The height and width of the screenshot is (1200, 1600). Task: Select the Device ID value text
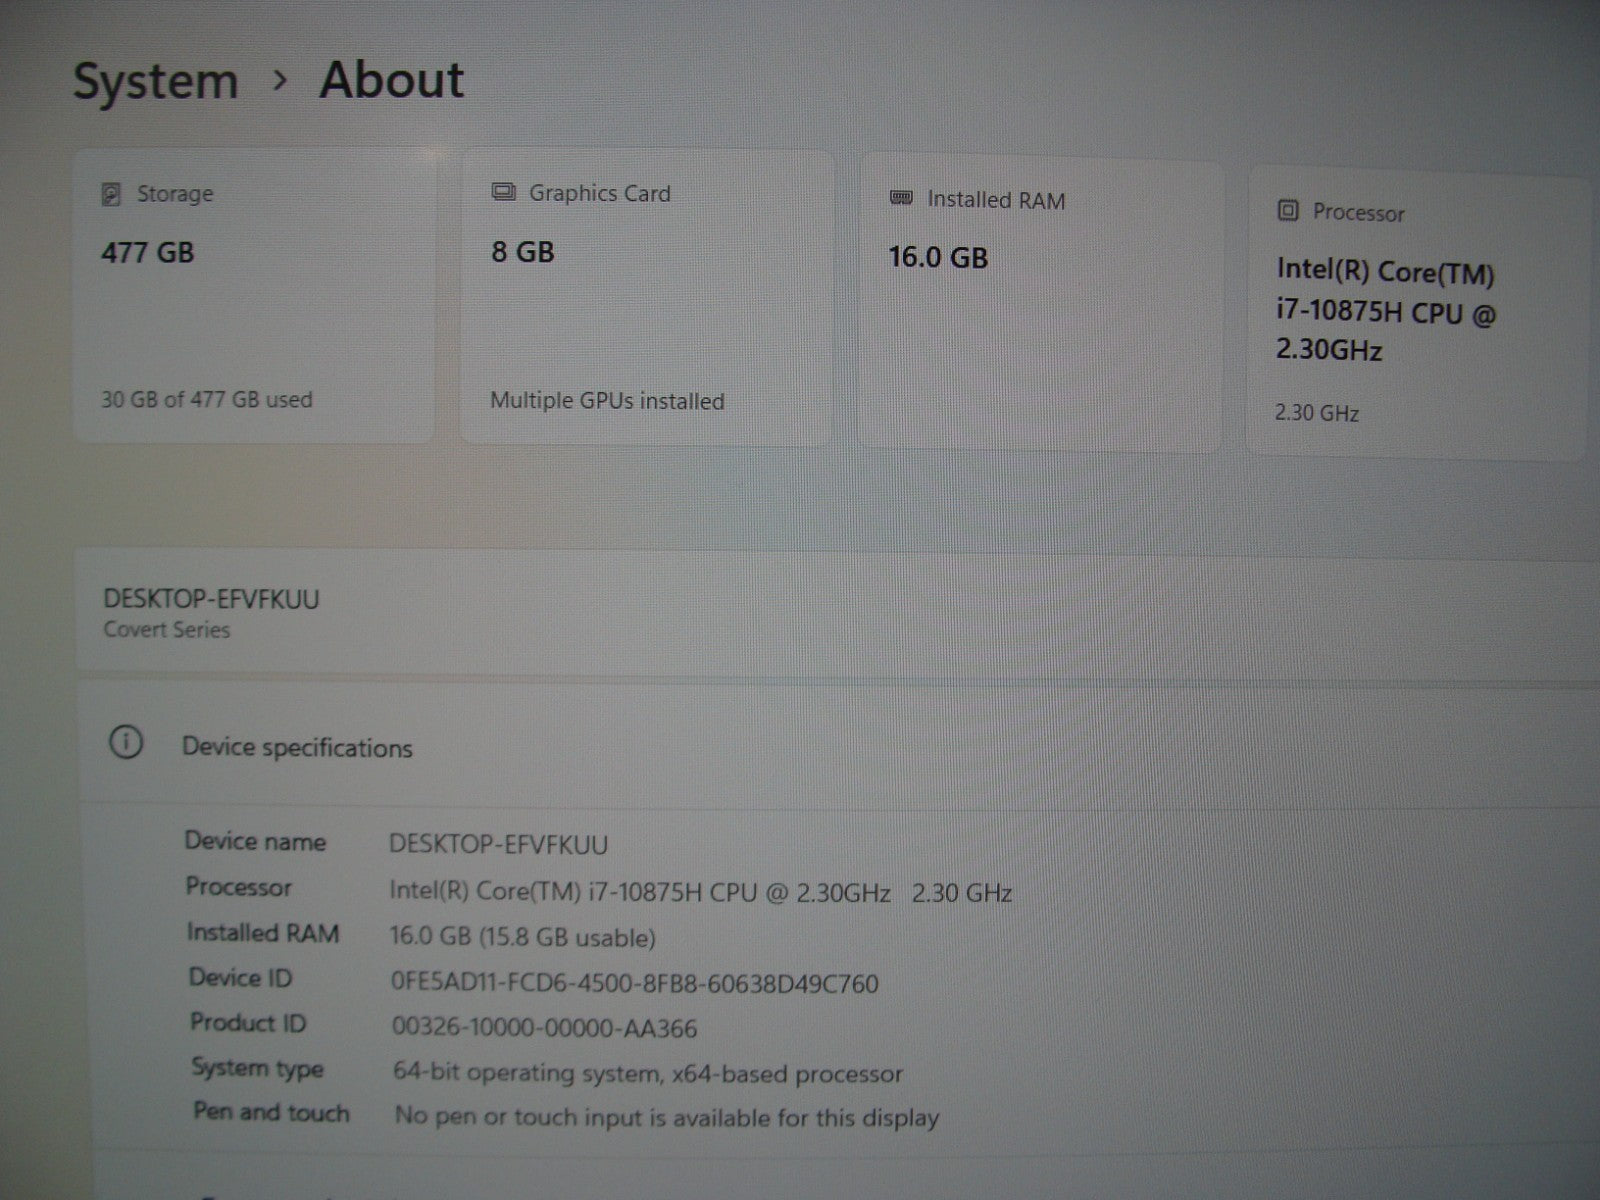pyautogui.click(x=634, y=984)
